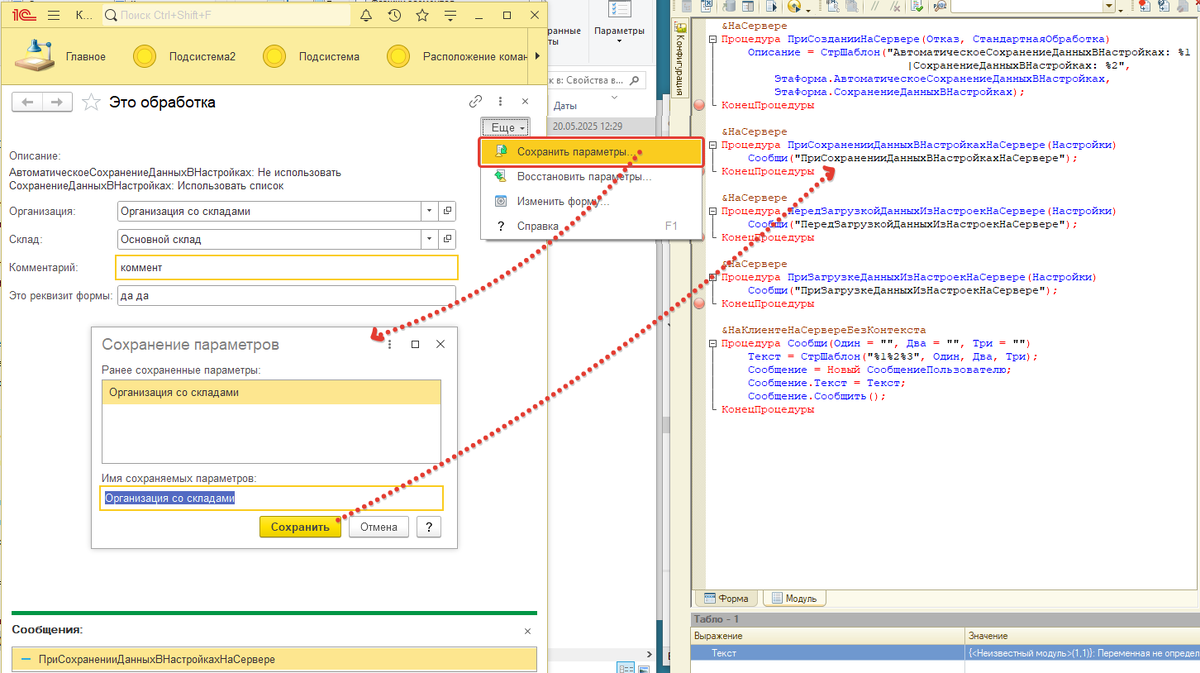Collapse procedure ПриЗагрузкеДанныхИзНастроекНаСервере

coord(712,277)
